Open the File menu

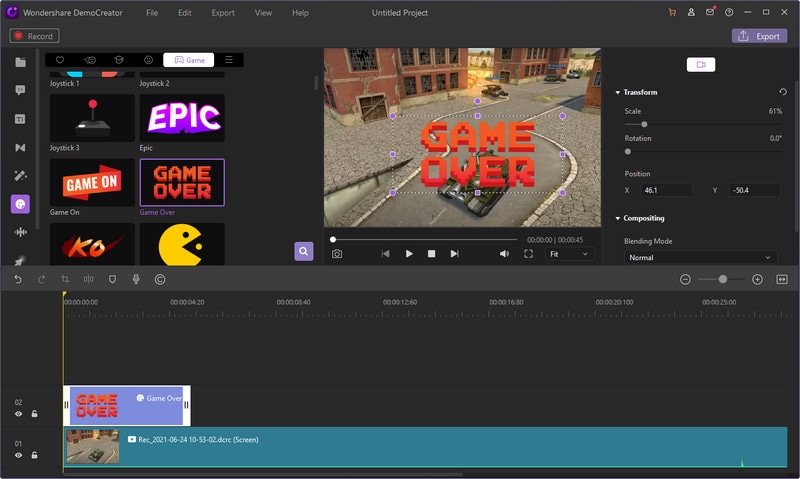pyautogui.click(x=152, y=13)
